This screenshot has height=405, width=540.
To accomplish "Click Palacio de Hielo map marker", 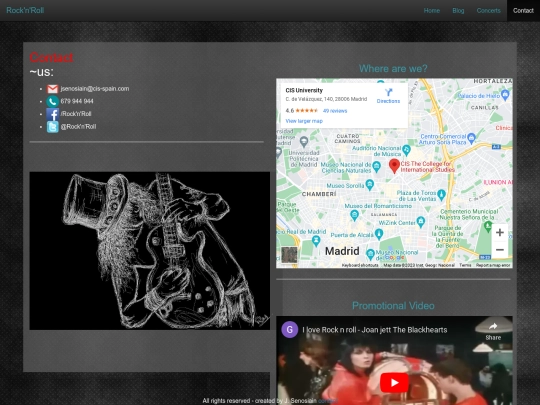I will pos(505,94).
